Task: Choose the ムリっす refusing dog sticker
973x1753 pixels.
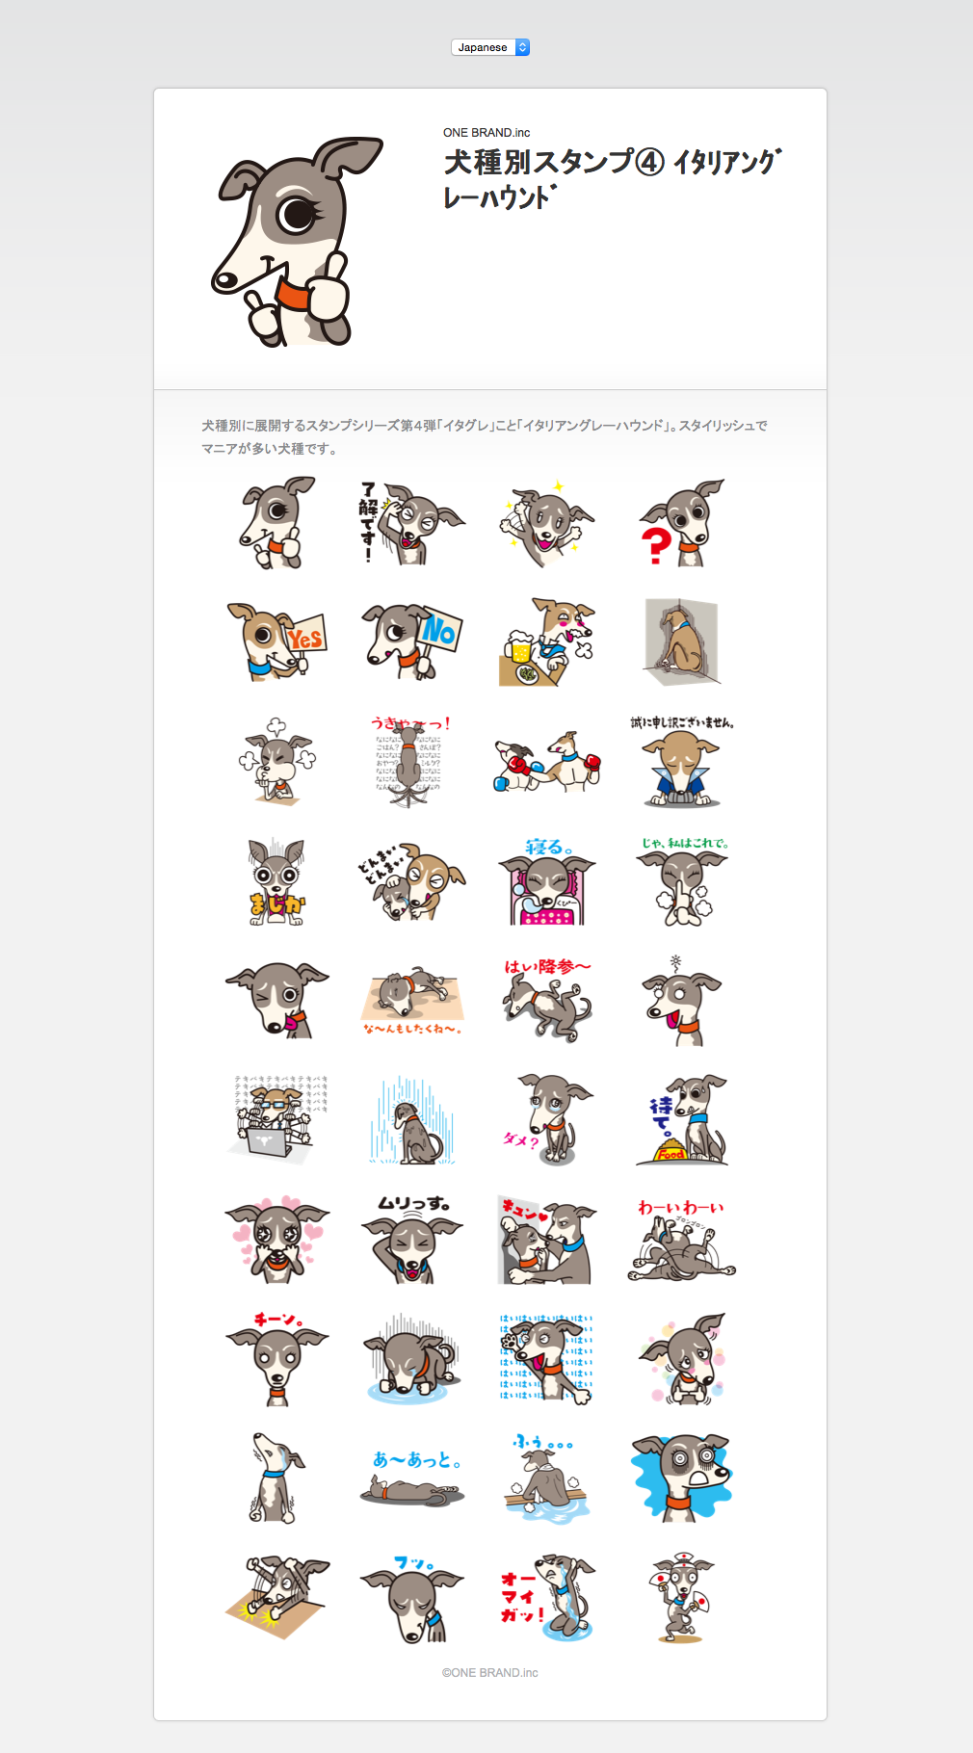Action: (412, 1239)
